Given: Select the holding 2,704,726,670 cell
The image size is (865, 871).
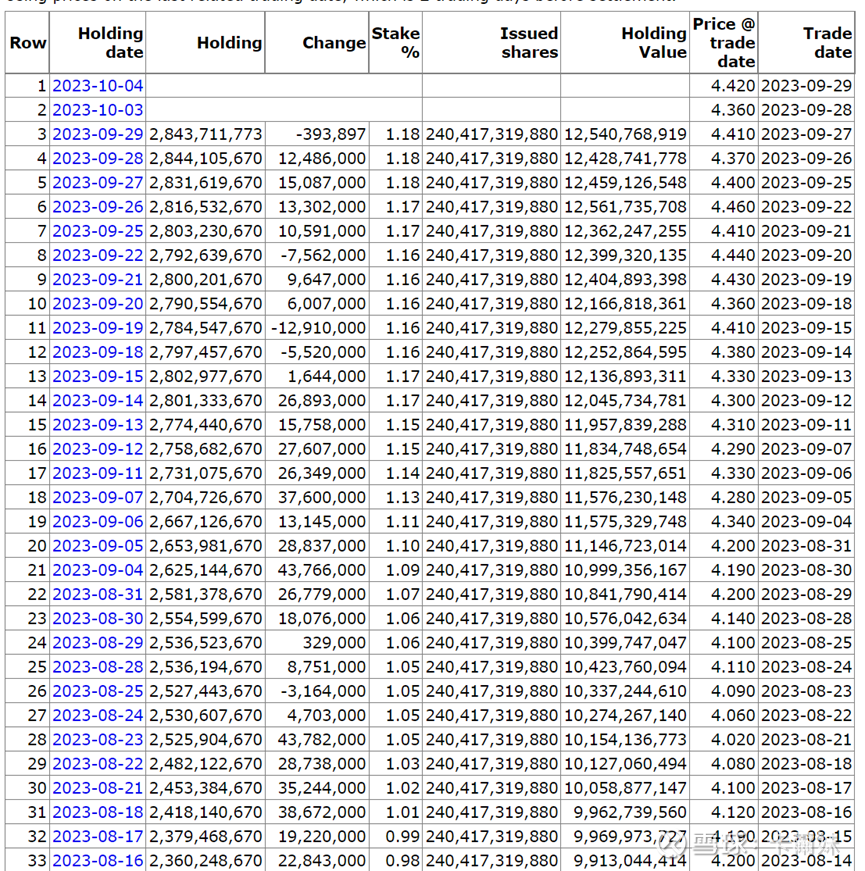Looking at the screenshot, I should (206, 497).
